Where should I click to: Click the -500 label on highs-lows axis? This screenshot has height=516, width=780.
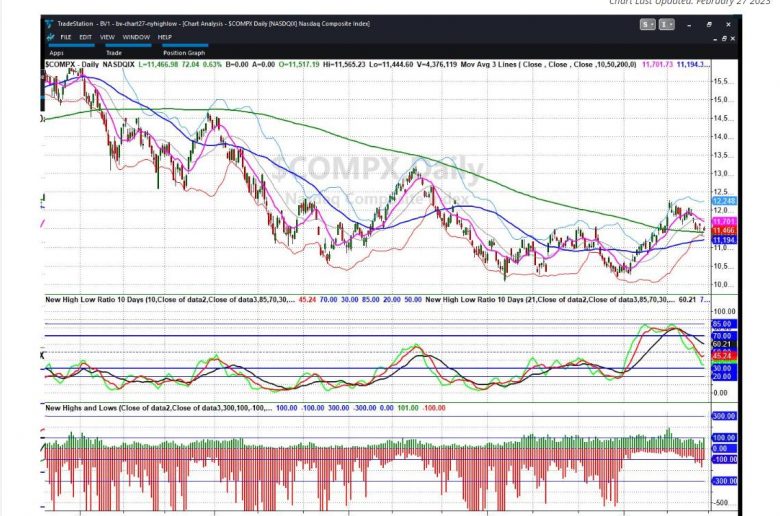(722, 503)
